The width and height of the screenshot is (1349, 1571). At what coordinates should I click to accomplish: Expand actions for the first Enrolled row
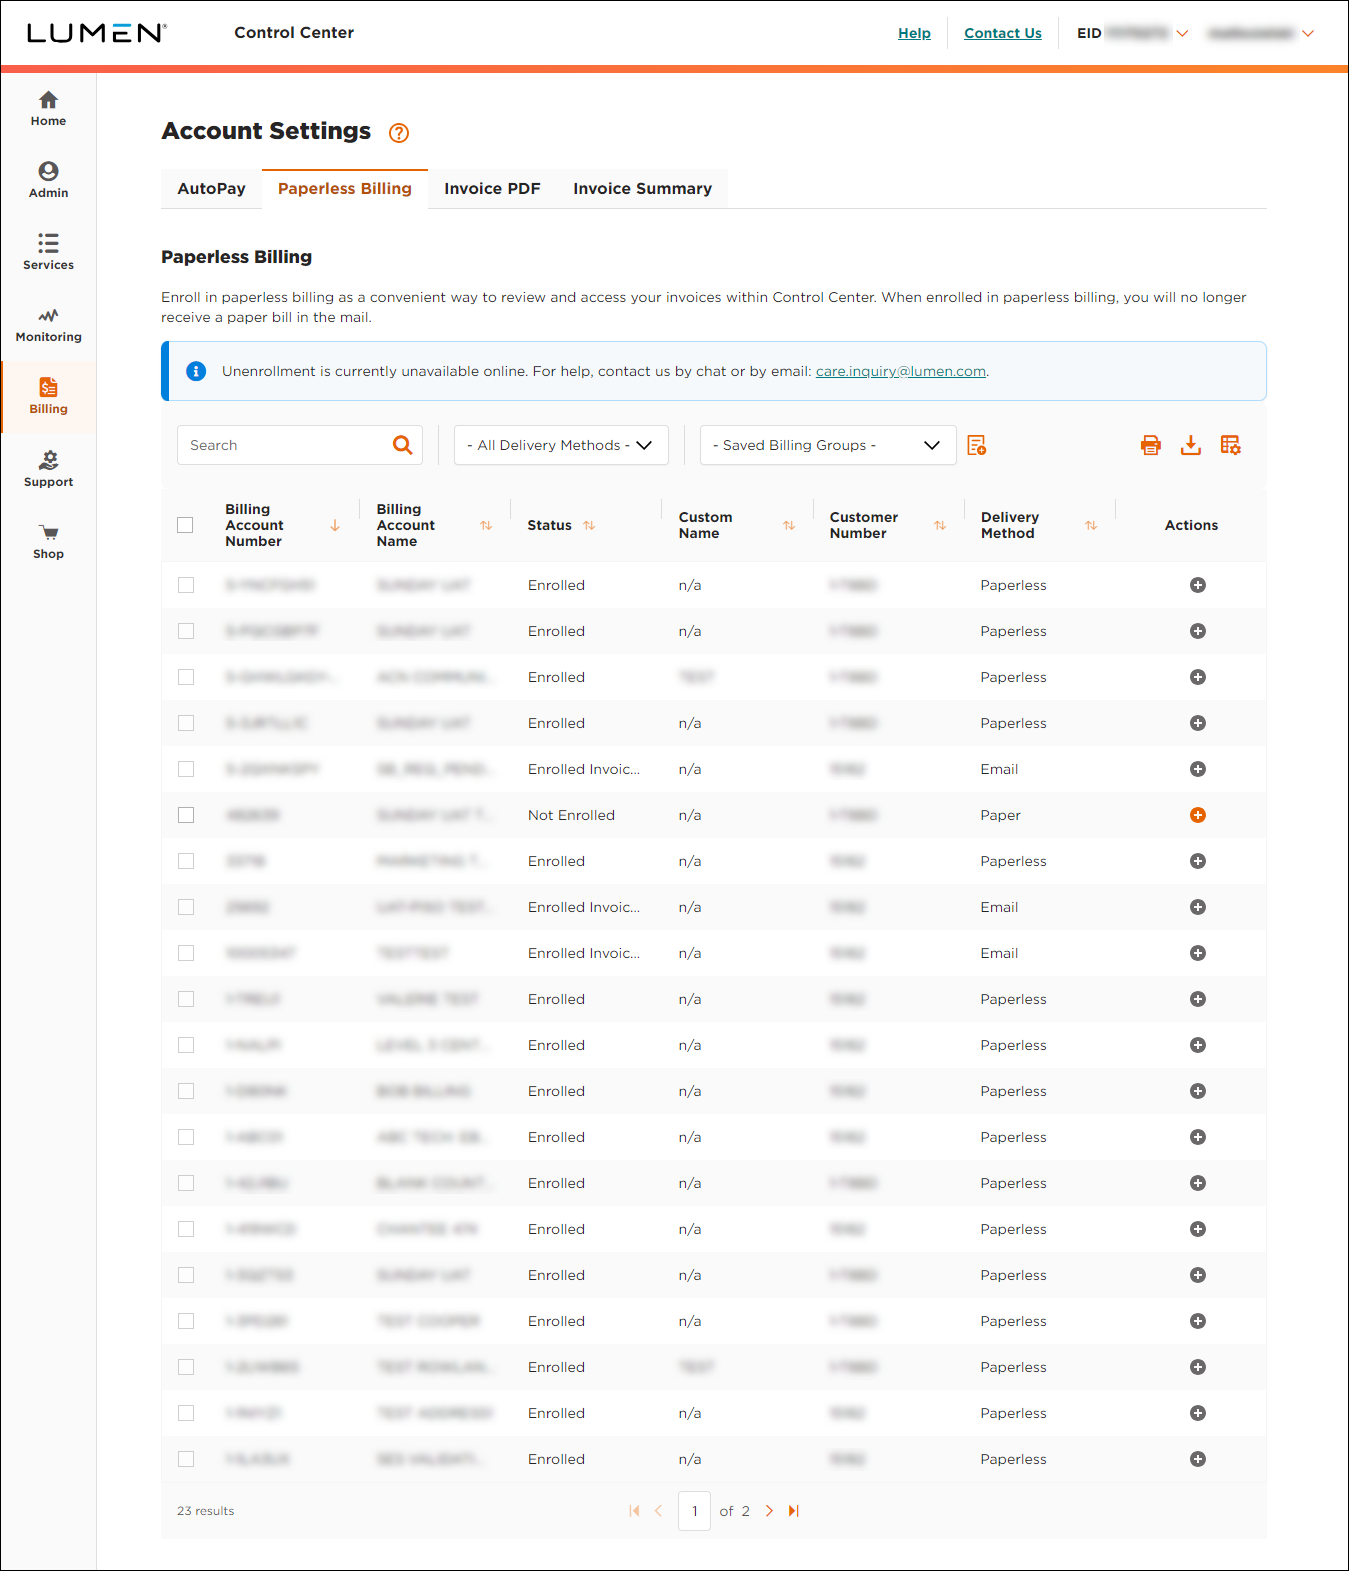[1198, 585]
